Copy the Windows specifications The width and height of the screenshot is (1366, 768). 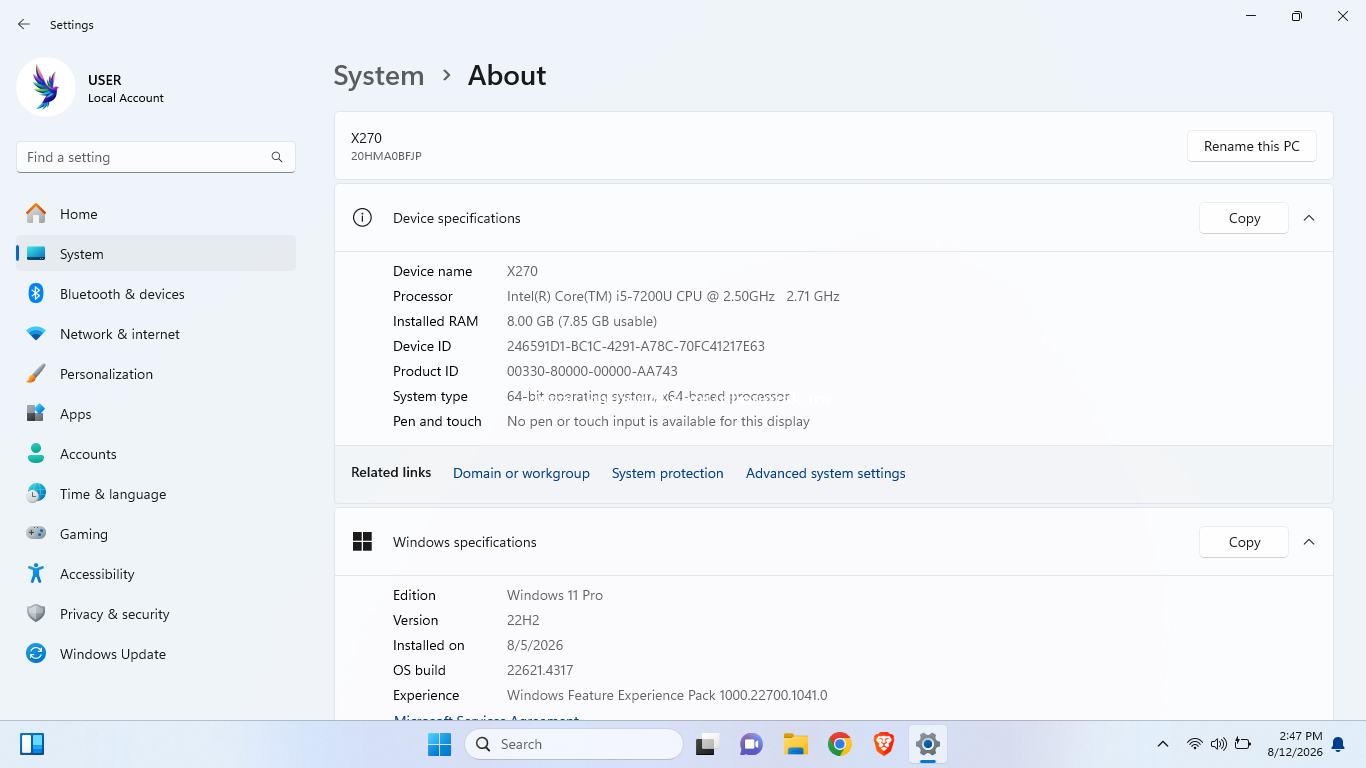pyautogui.click(x=1244, y=542)
